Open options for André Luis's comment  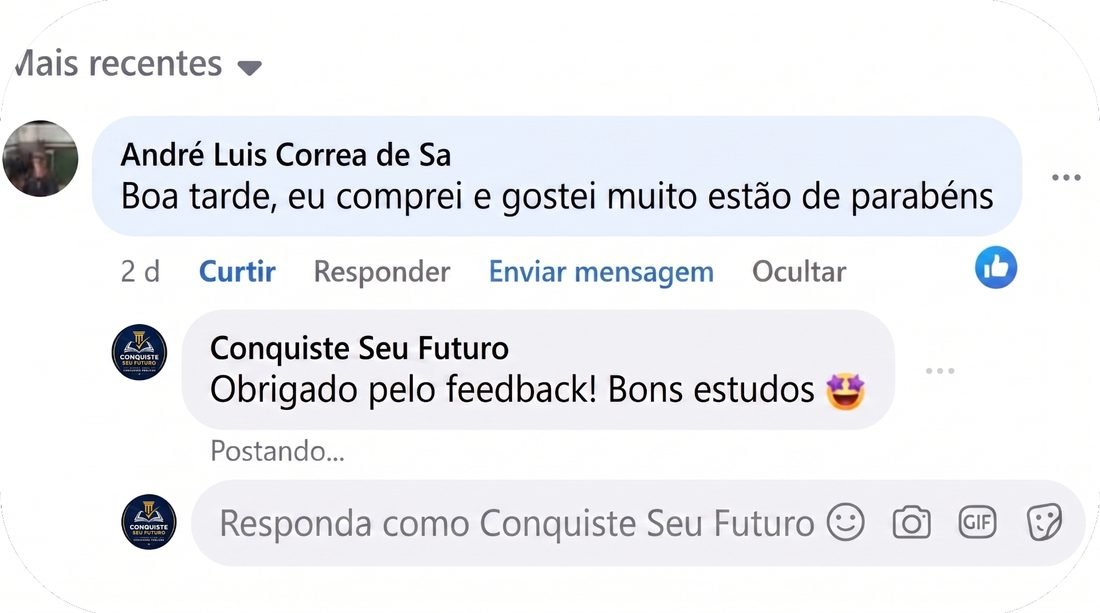pyautogui.click(x=1066, y=177)
